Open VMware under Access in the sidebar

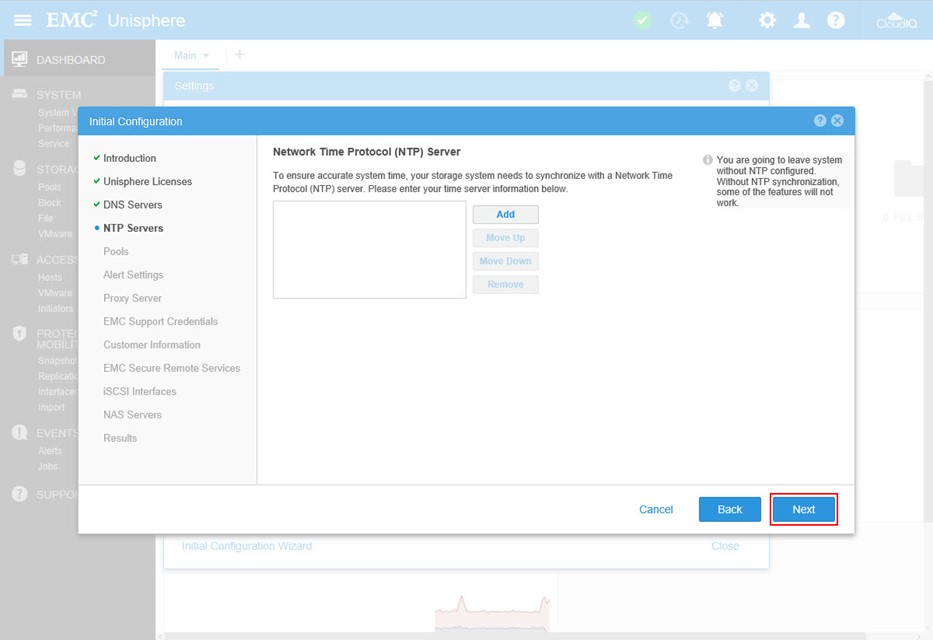(x=55, y=293)
